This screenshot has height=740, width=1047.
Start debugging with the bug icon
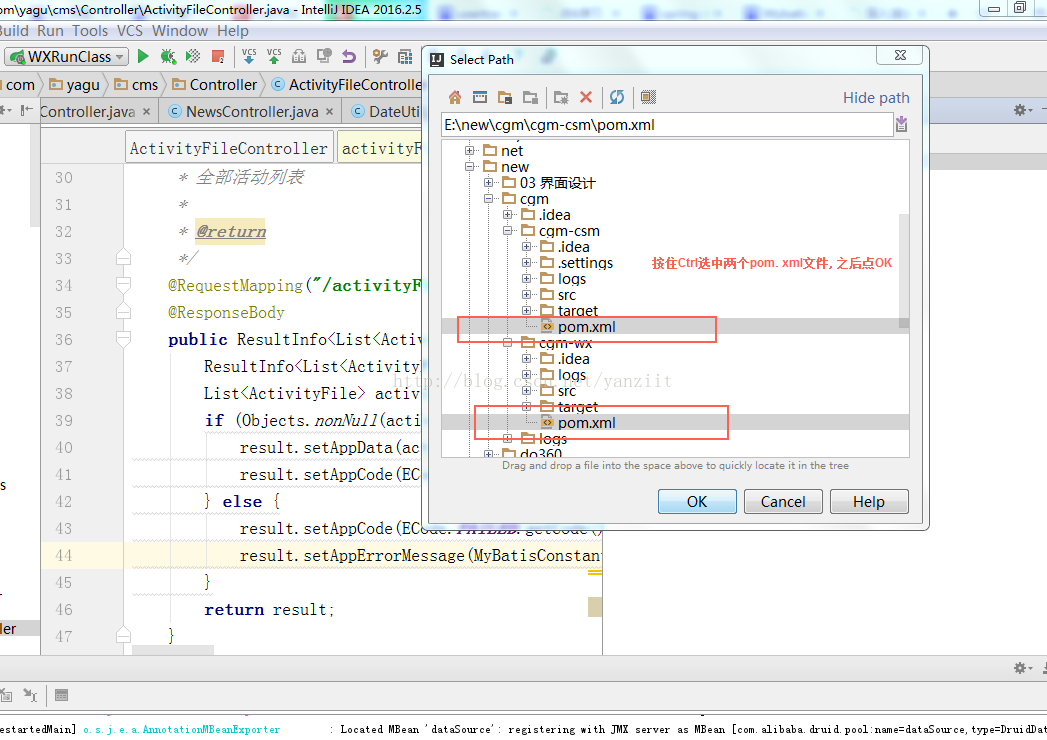168,57
